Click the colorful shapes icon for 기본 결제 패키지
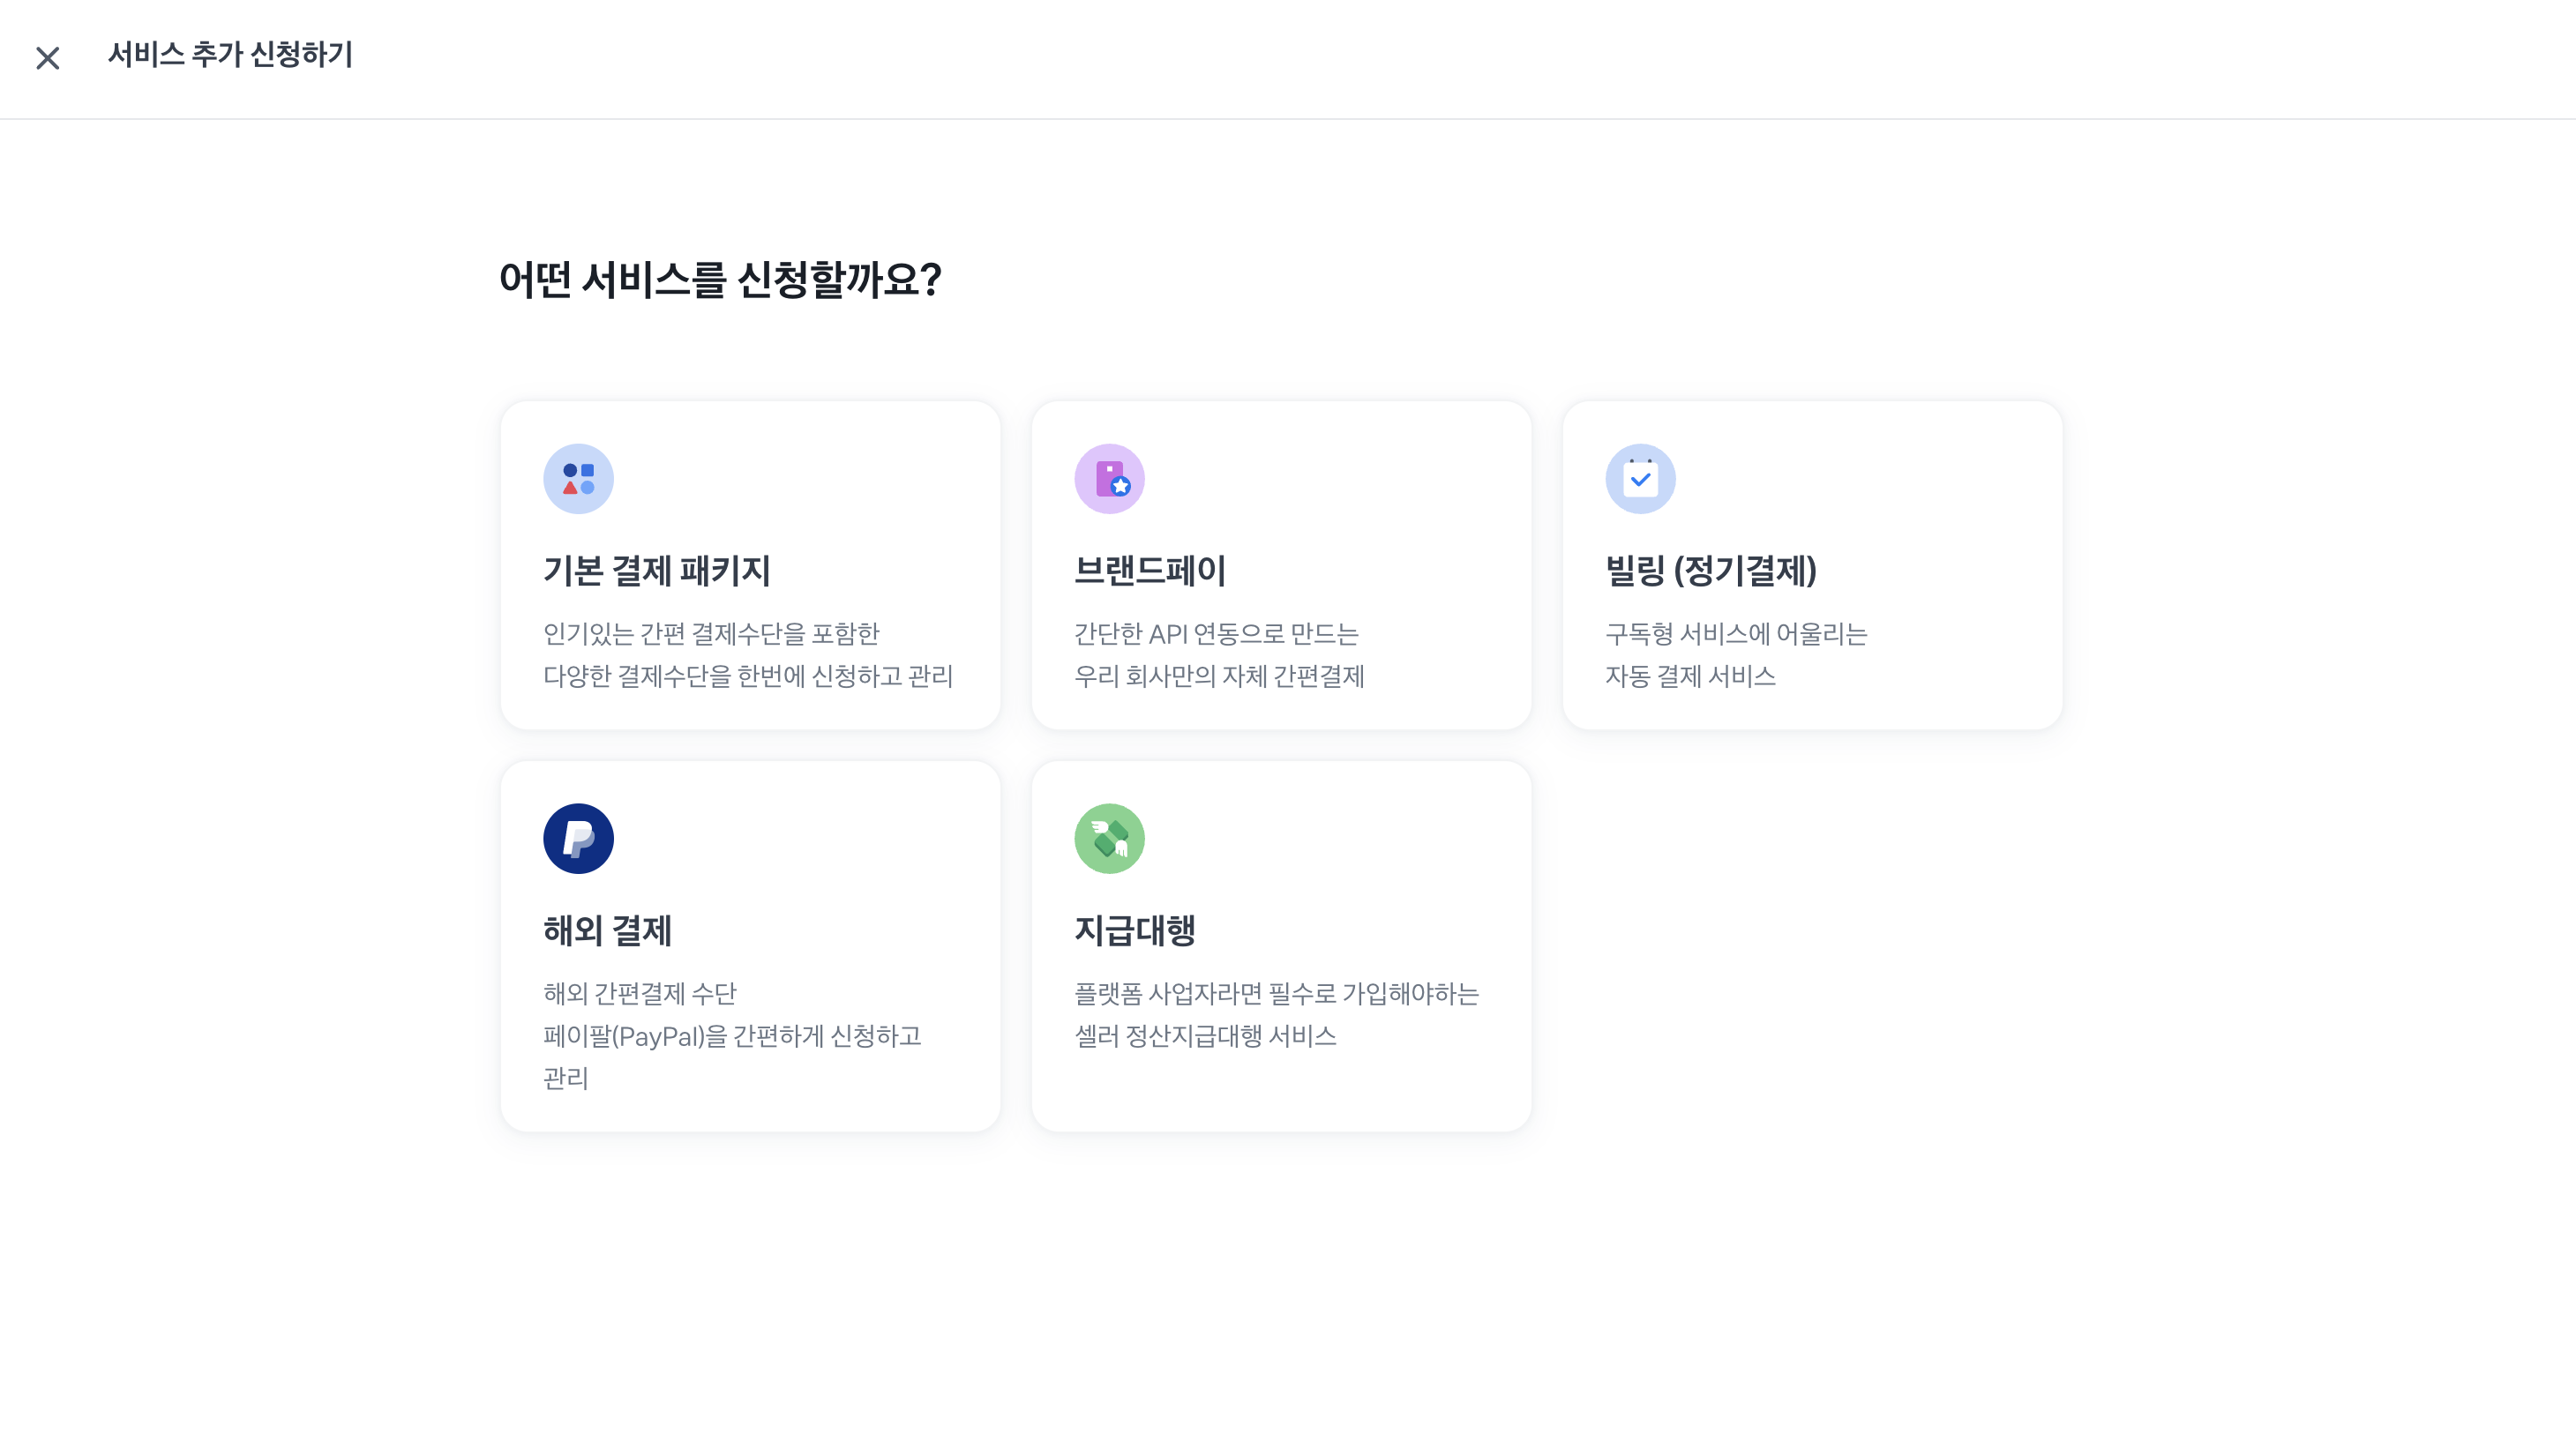 pos(578,479)
